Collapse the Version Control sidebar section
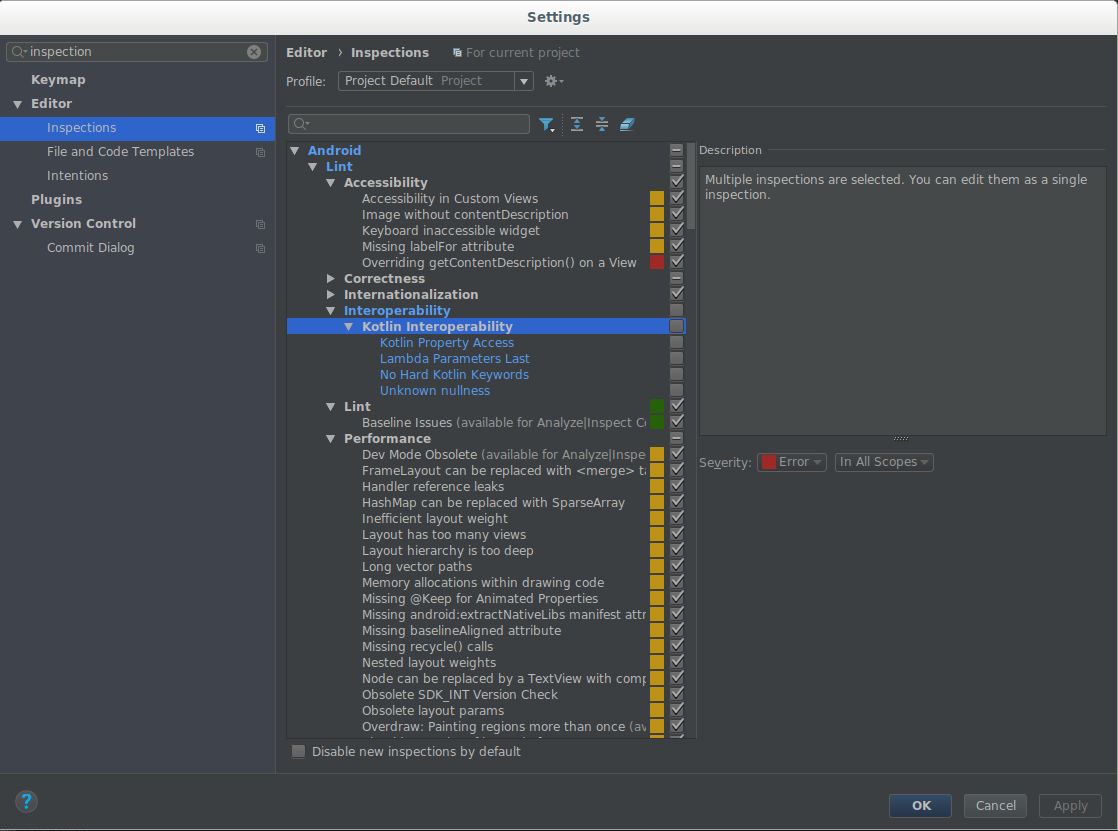Viewport: 1118px width, 831px height. pyautogui.click(x=17, y=224)
